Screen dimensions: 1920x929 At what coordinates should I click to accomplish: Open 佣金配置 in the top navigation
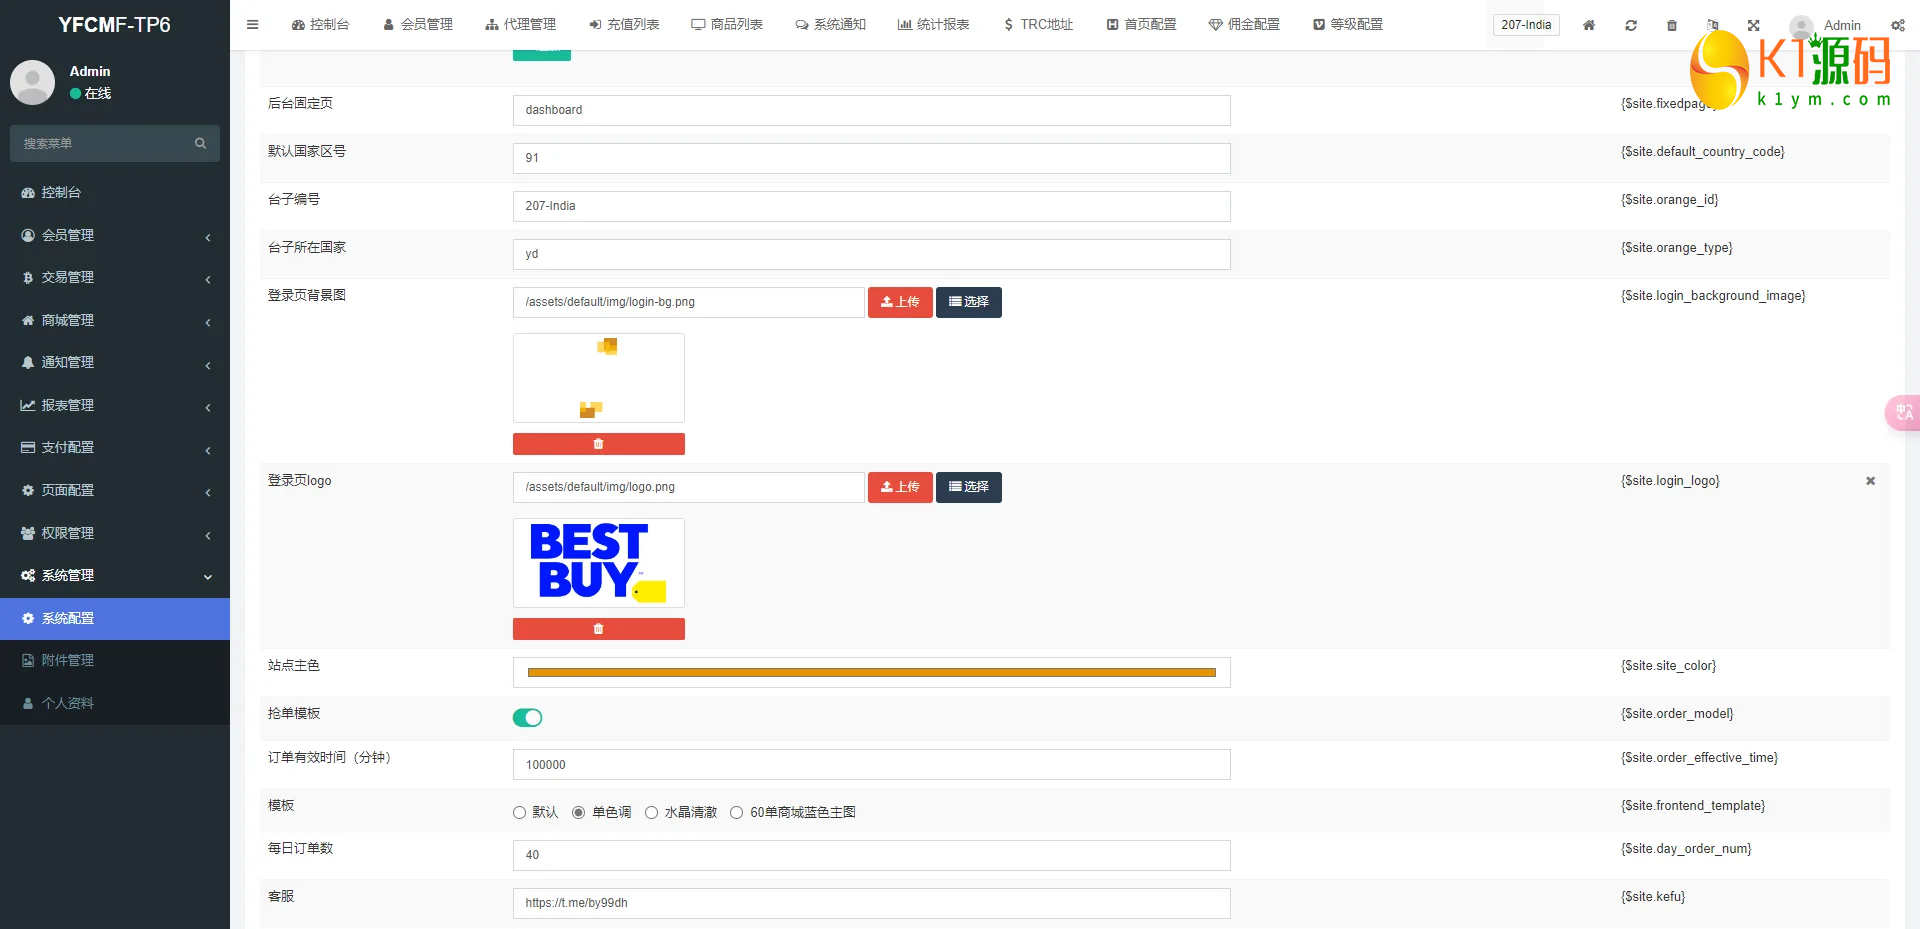tap(1244, 25)
